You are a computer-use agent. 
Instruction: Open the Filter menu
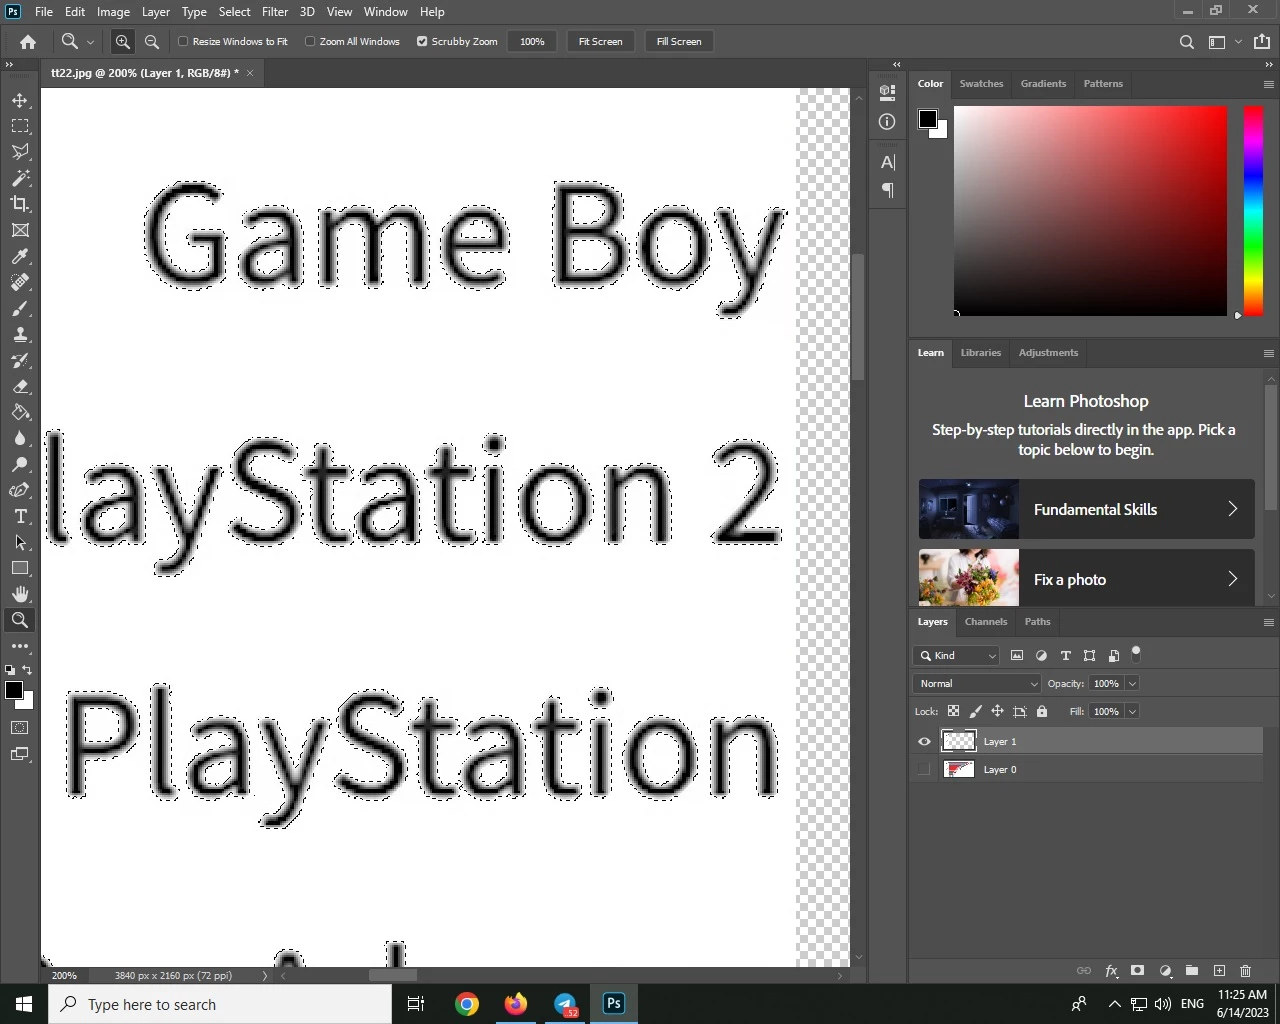click(x=275, y=11)
